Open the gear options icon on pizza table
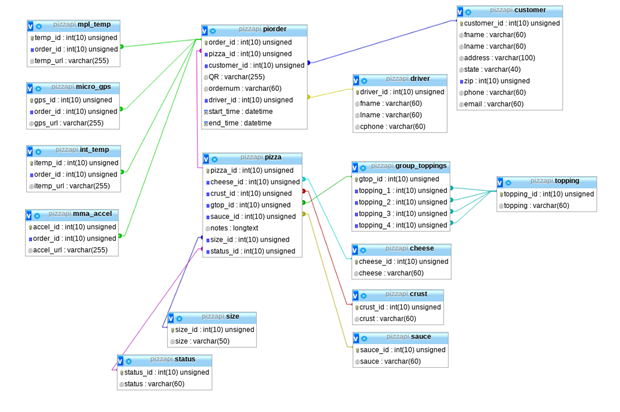620x412 pixels. (214, 159)
